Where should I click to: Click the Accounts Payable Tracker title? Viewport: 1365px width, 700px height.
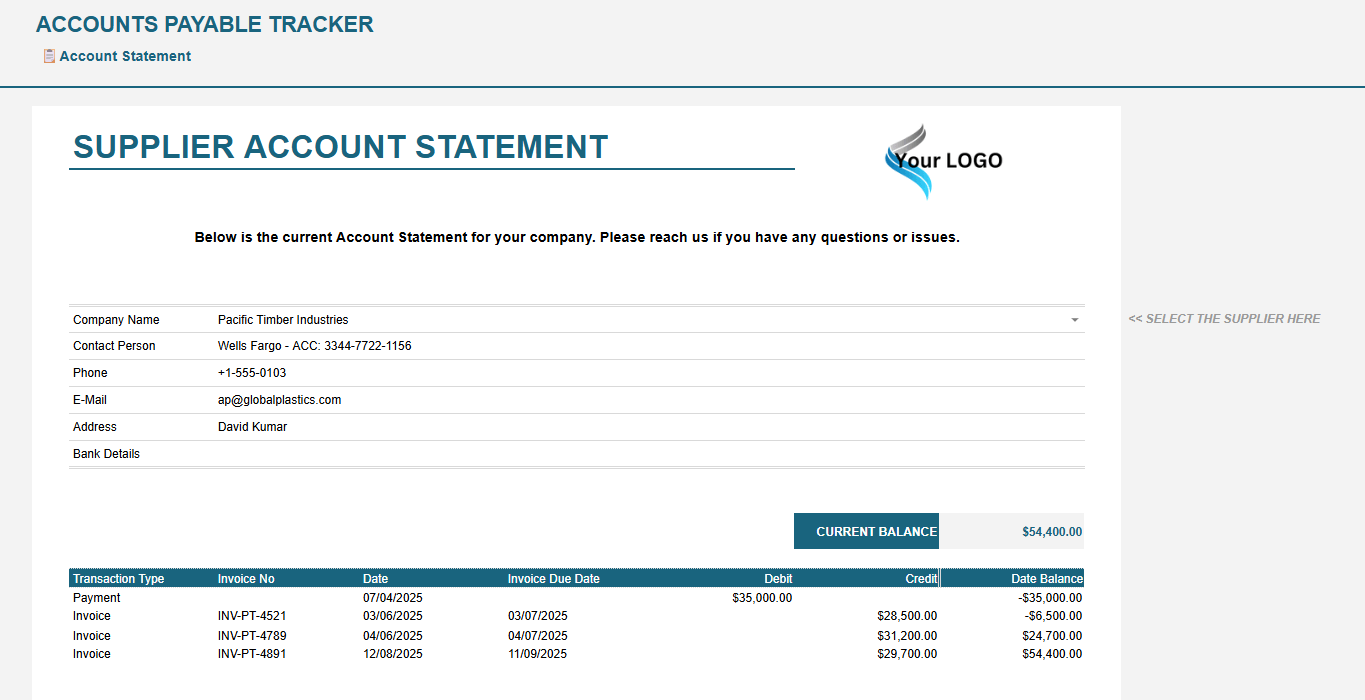(x=205, y=25)
